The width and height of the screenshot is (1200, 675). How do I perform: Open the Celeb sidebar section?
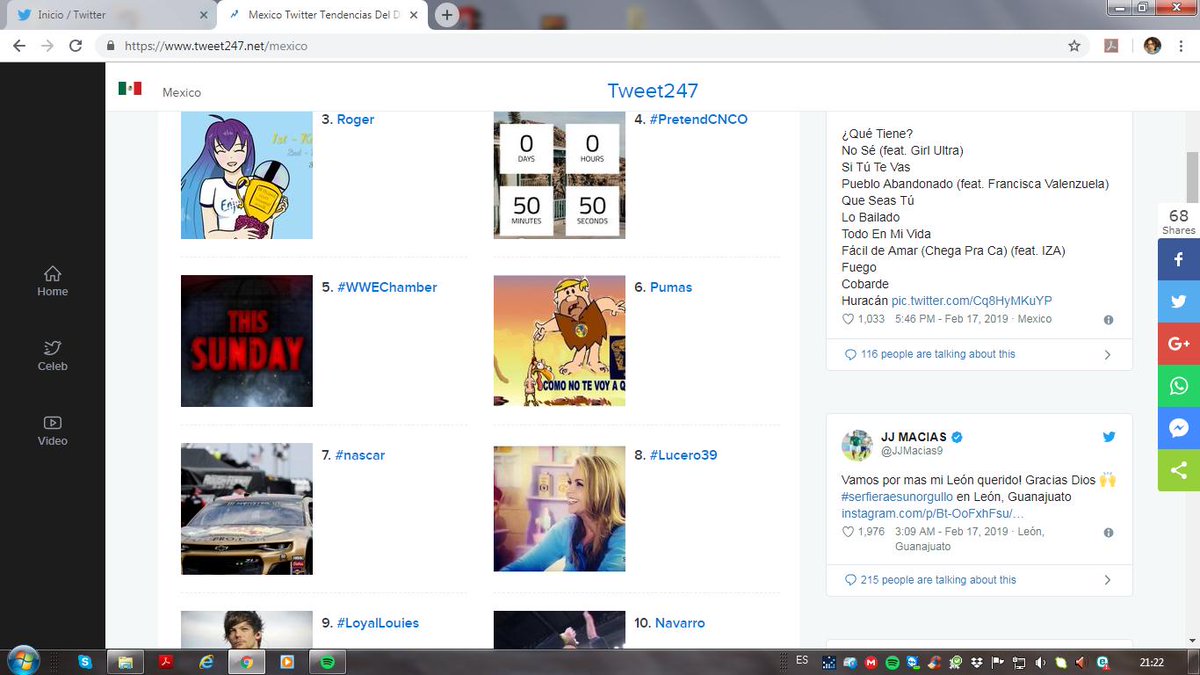52,356
